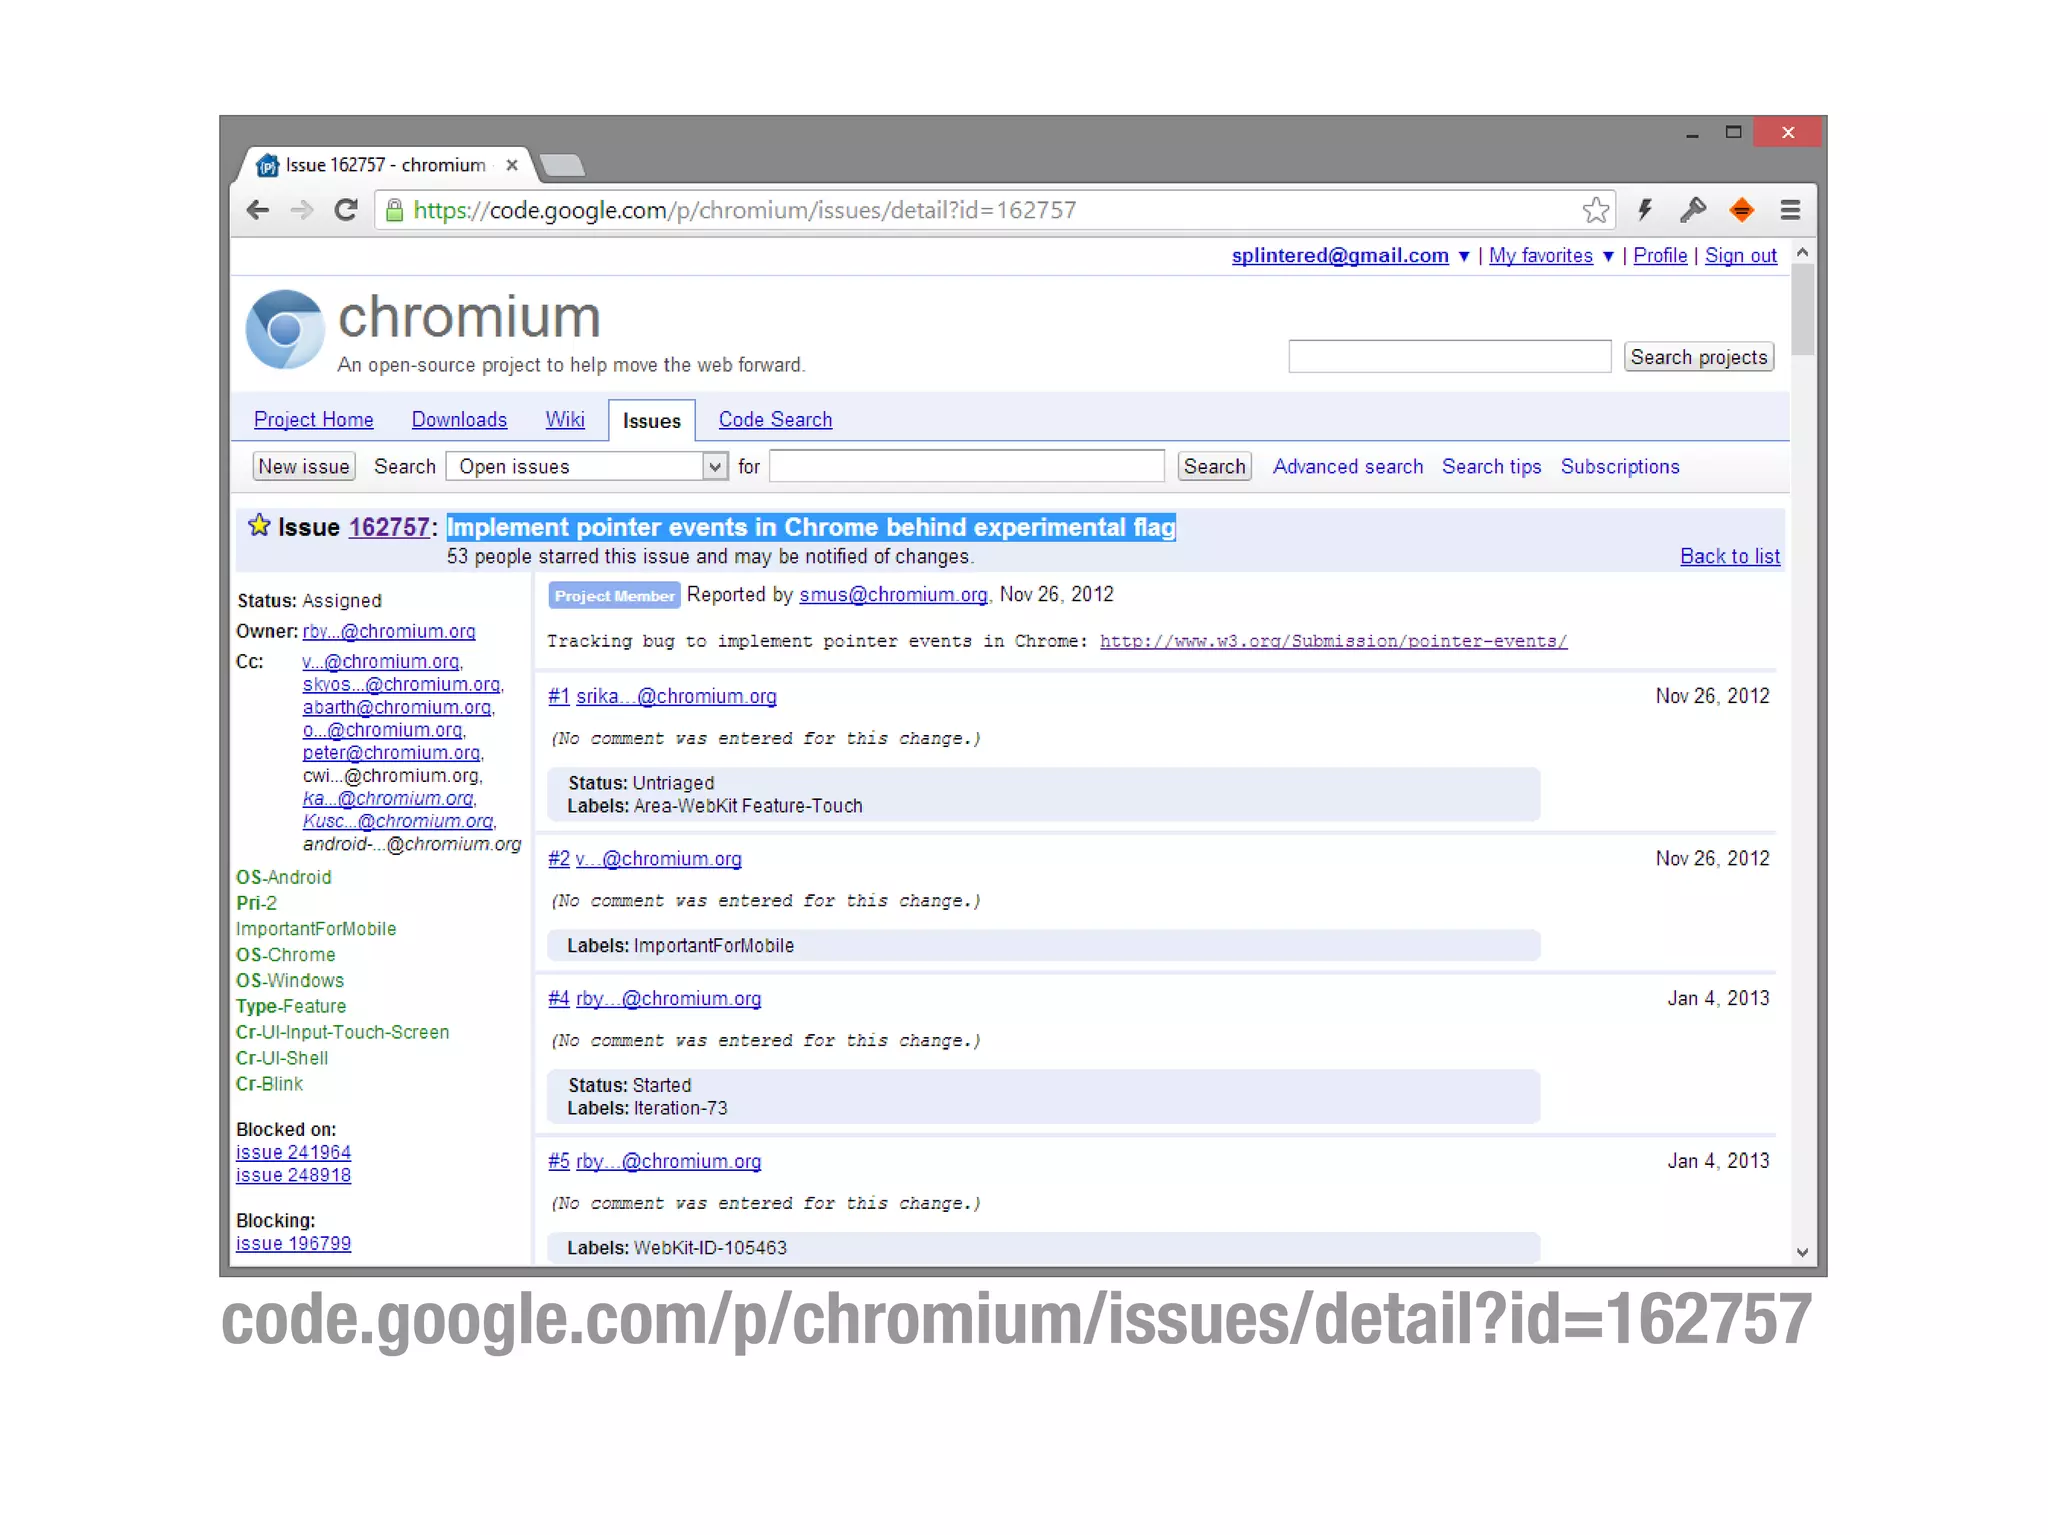Click the OS-Android label
The width and height of the screenshot is (2048, 1535).
284,878
